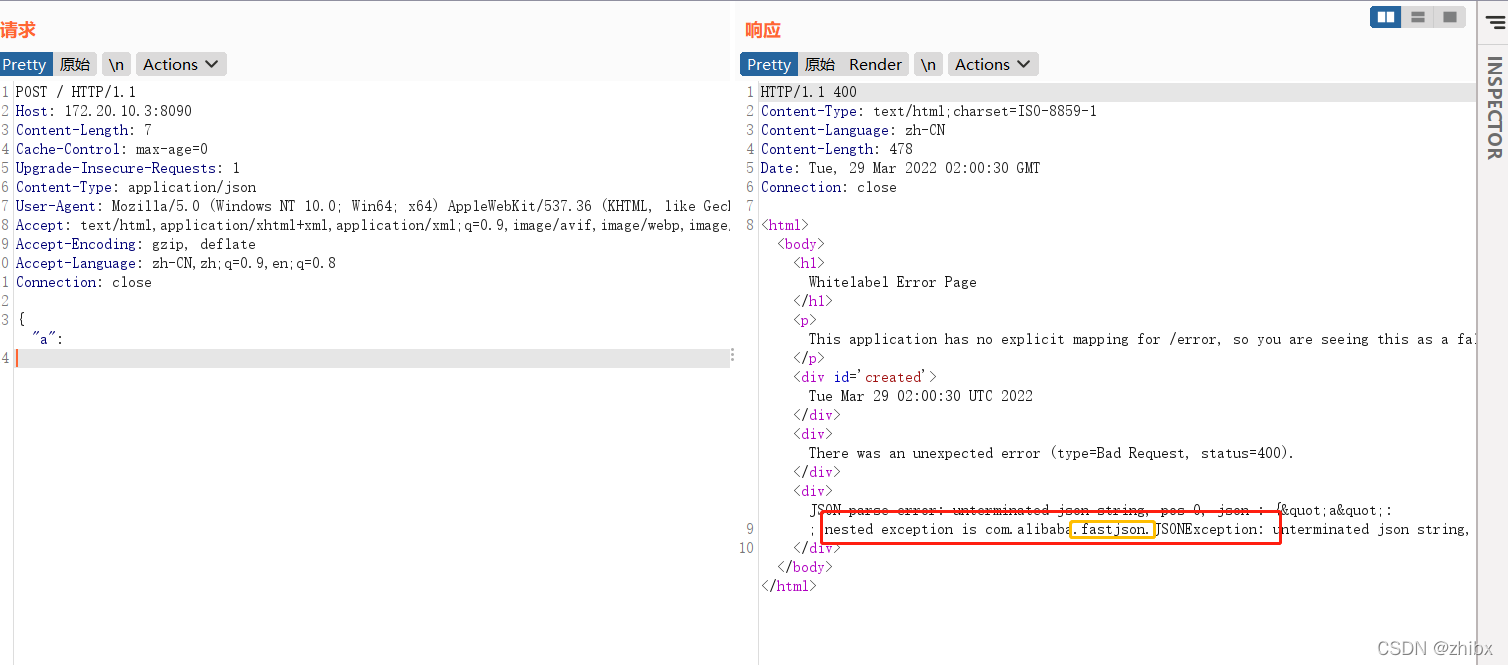Click 'There was an unexpected error' line
The width and height of the screenshot is (1508, 665).
click(1052, 453)
